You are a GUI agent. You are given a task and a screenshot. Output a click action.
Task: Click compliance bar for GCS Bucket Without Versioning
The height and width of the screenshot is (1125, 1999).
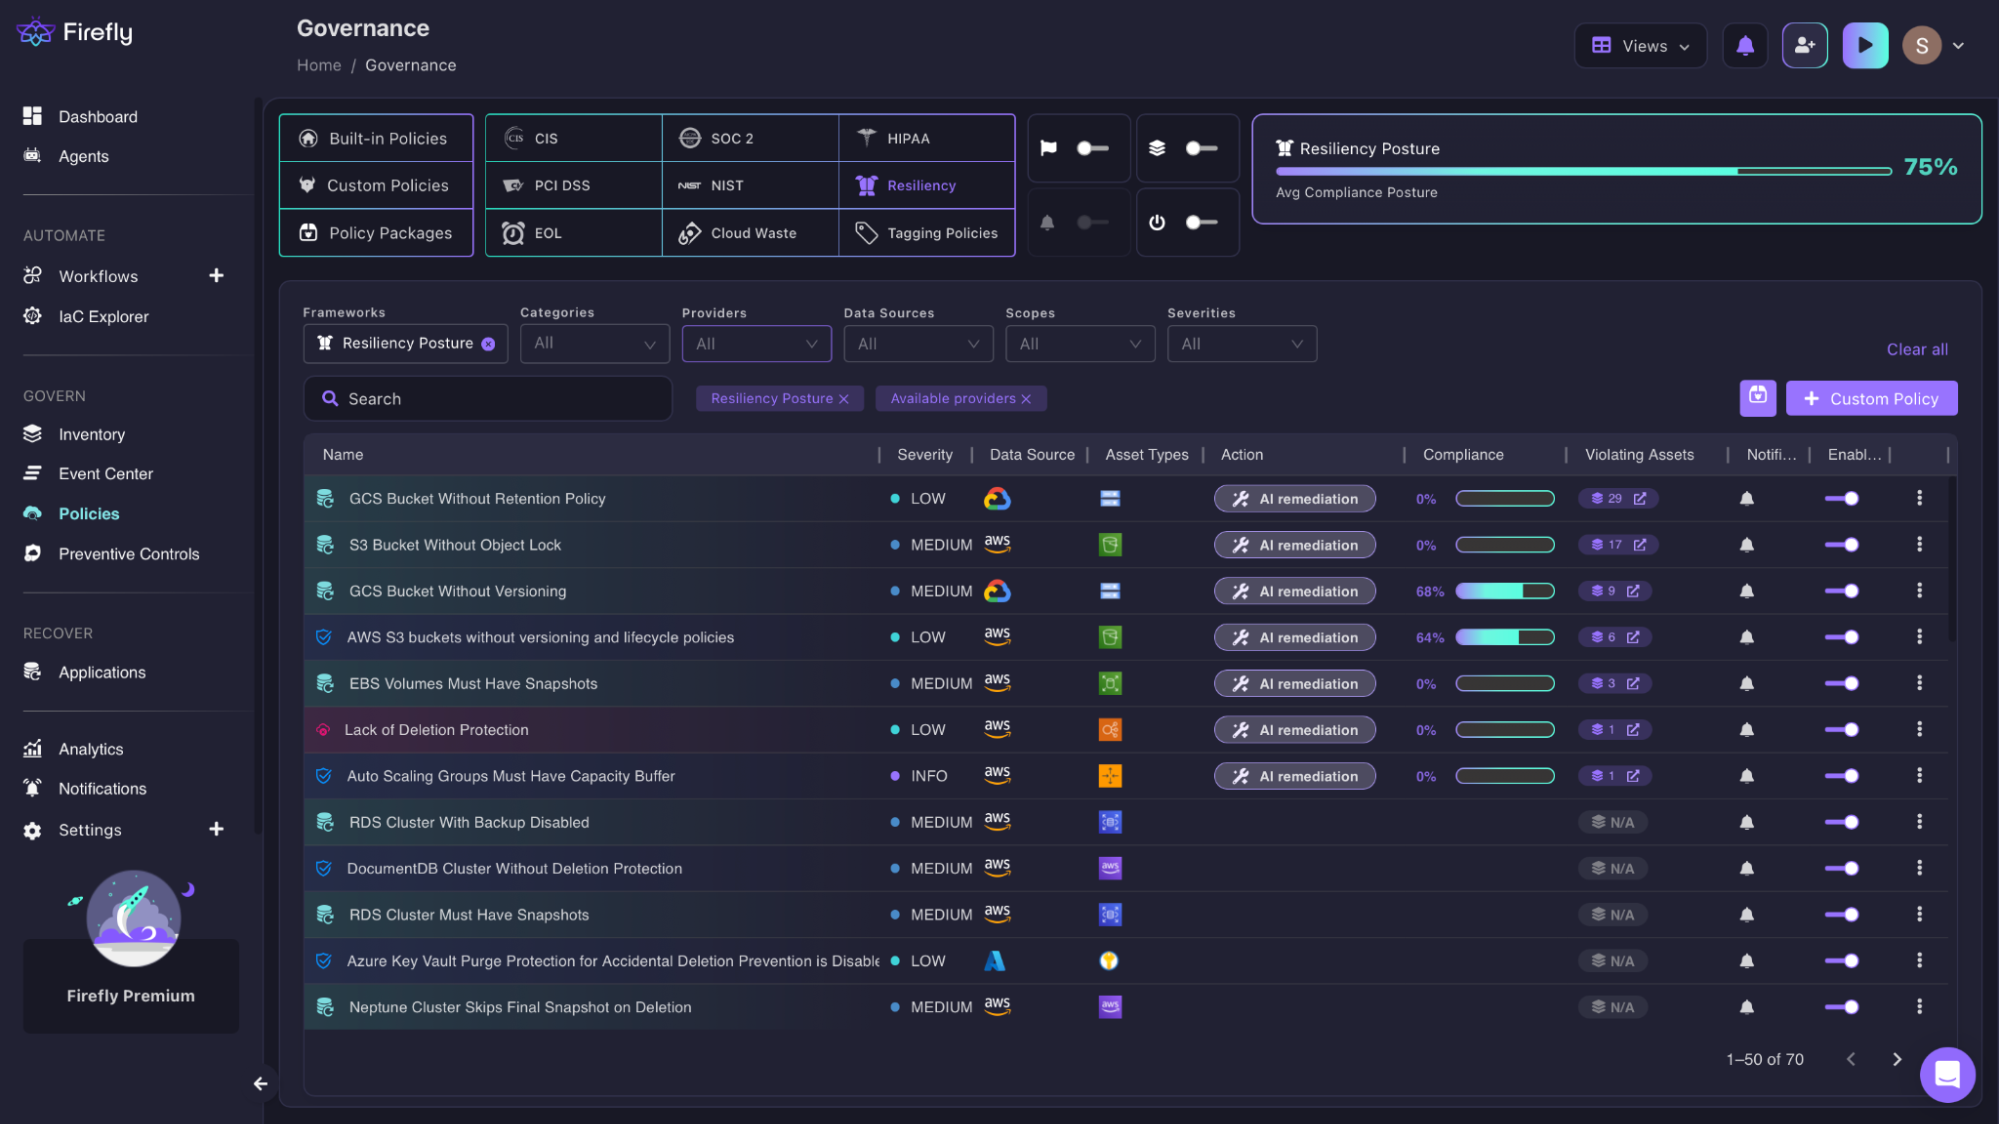(x=1504, y=592)
